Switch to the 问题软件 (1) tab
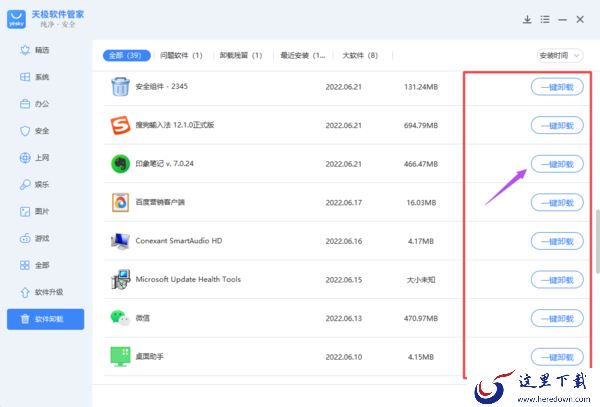Image resolution: width=600 pixels, height=407 pixels. (x=181, y=55)
